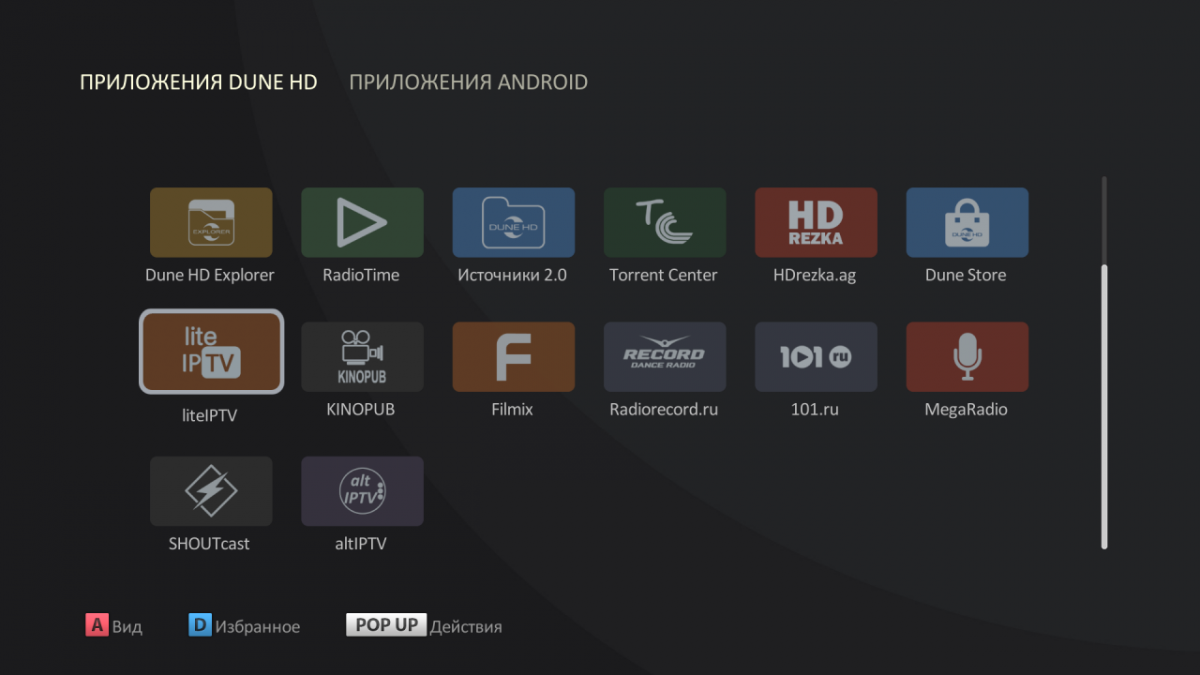Open the Torrent Center icon
1200x675 pixels.
tap(665, 222)
